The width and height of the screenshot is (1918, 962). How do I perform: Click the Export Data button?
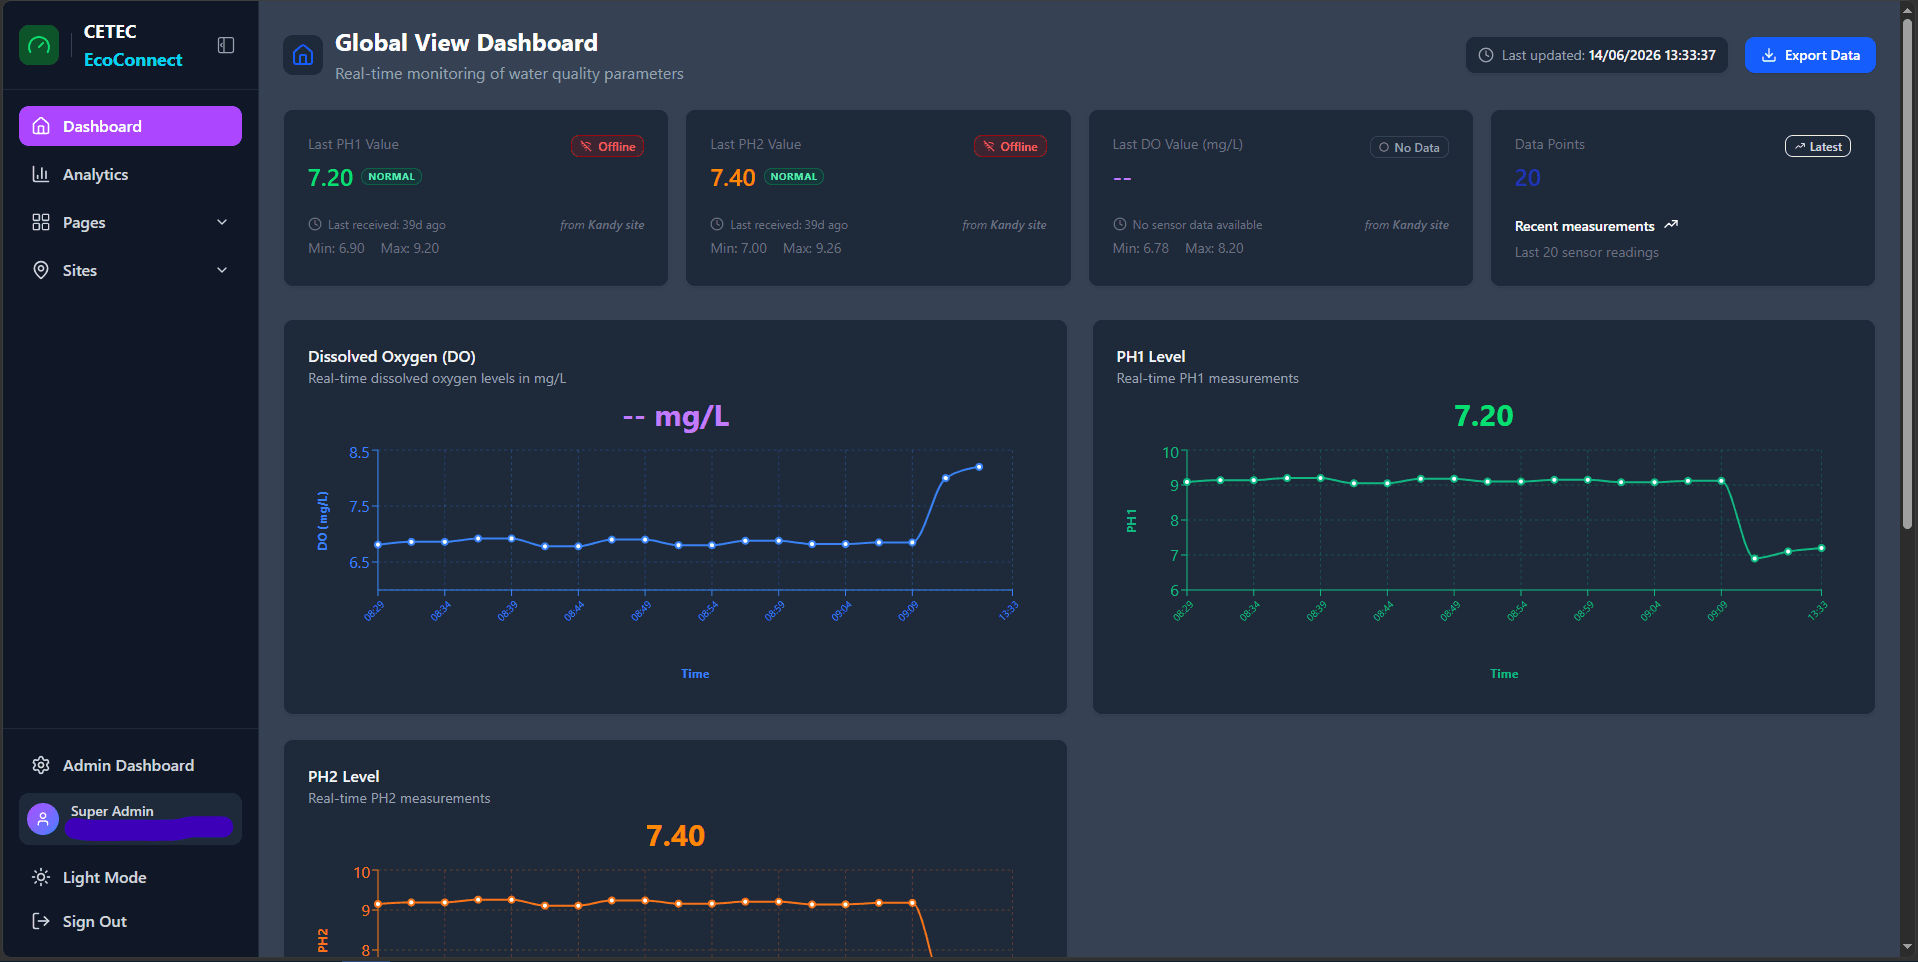click(1810, 55)
